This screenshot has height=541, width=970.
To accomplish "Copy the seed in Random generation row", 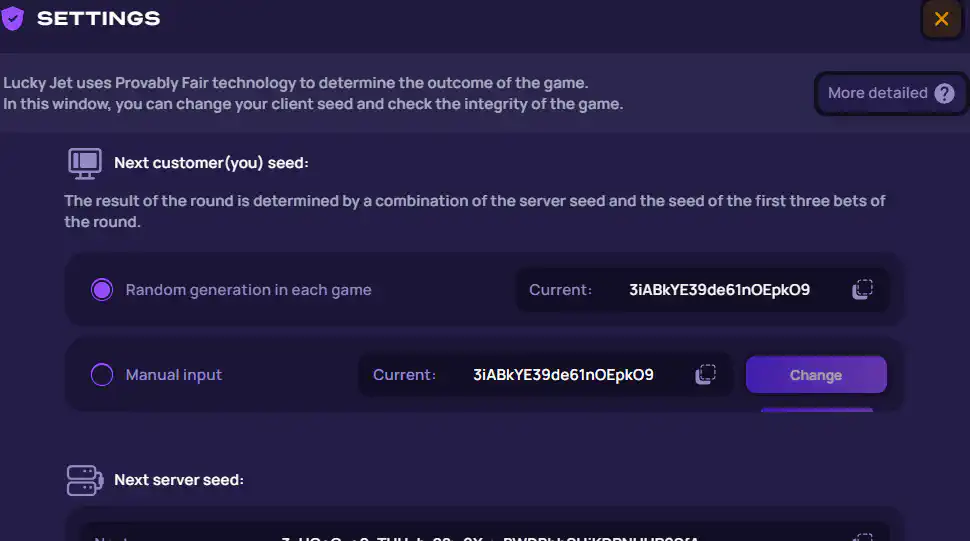I will click(862, 289).
